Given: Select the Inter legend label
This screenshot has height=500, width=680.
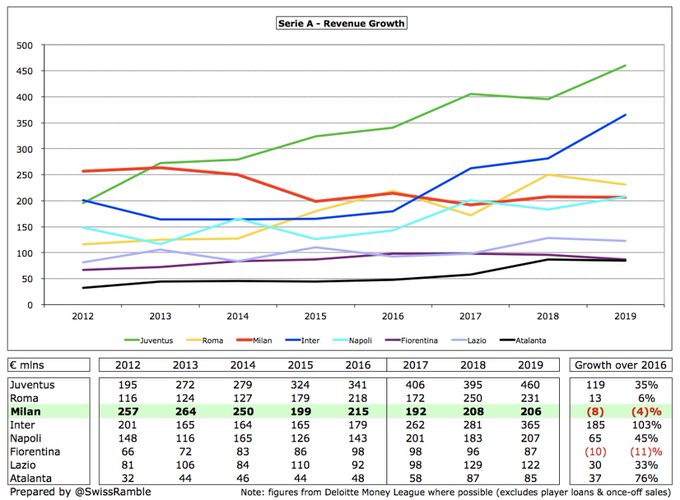Looking at the screenshot, I should (310, 340).
